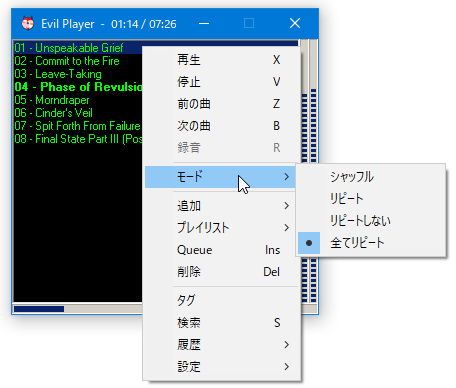Select track 03 - Leave-Taking

78,74
